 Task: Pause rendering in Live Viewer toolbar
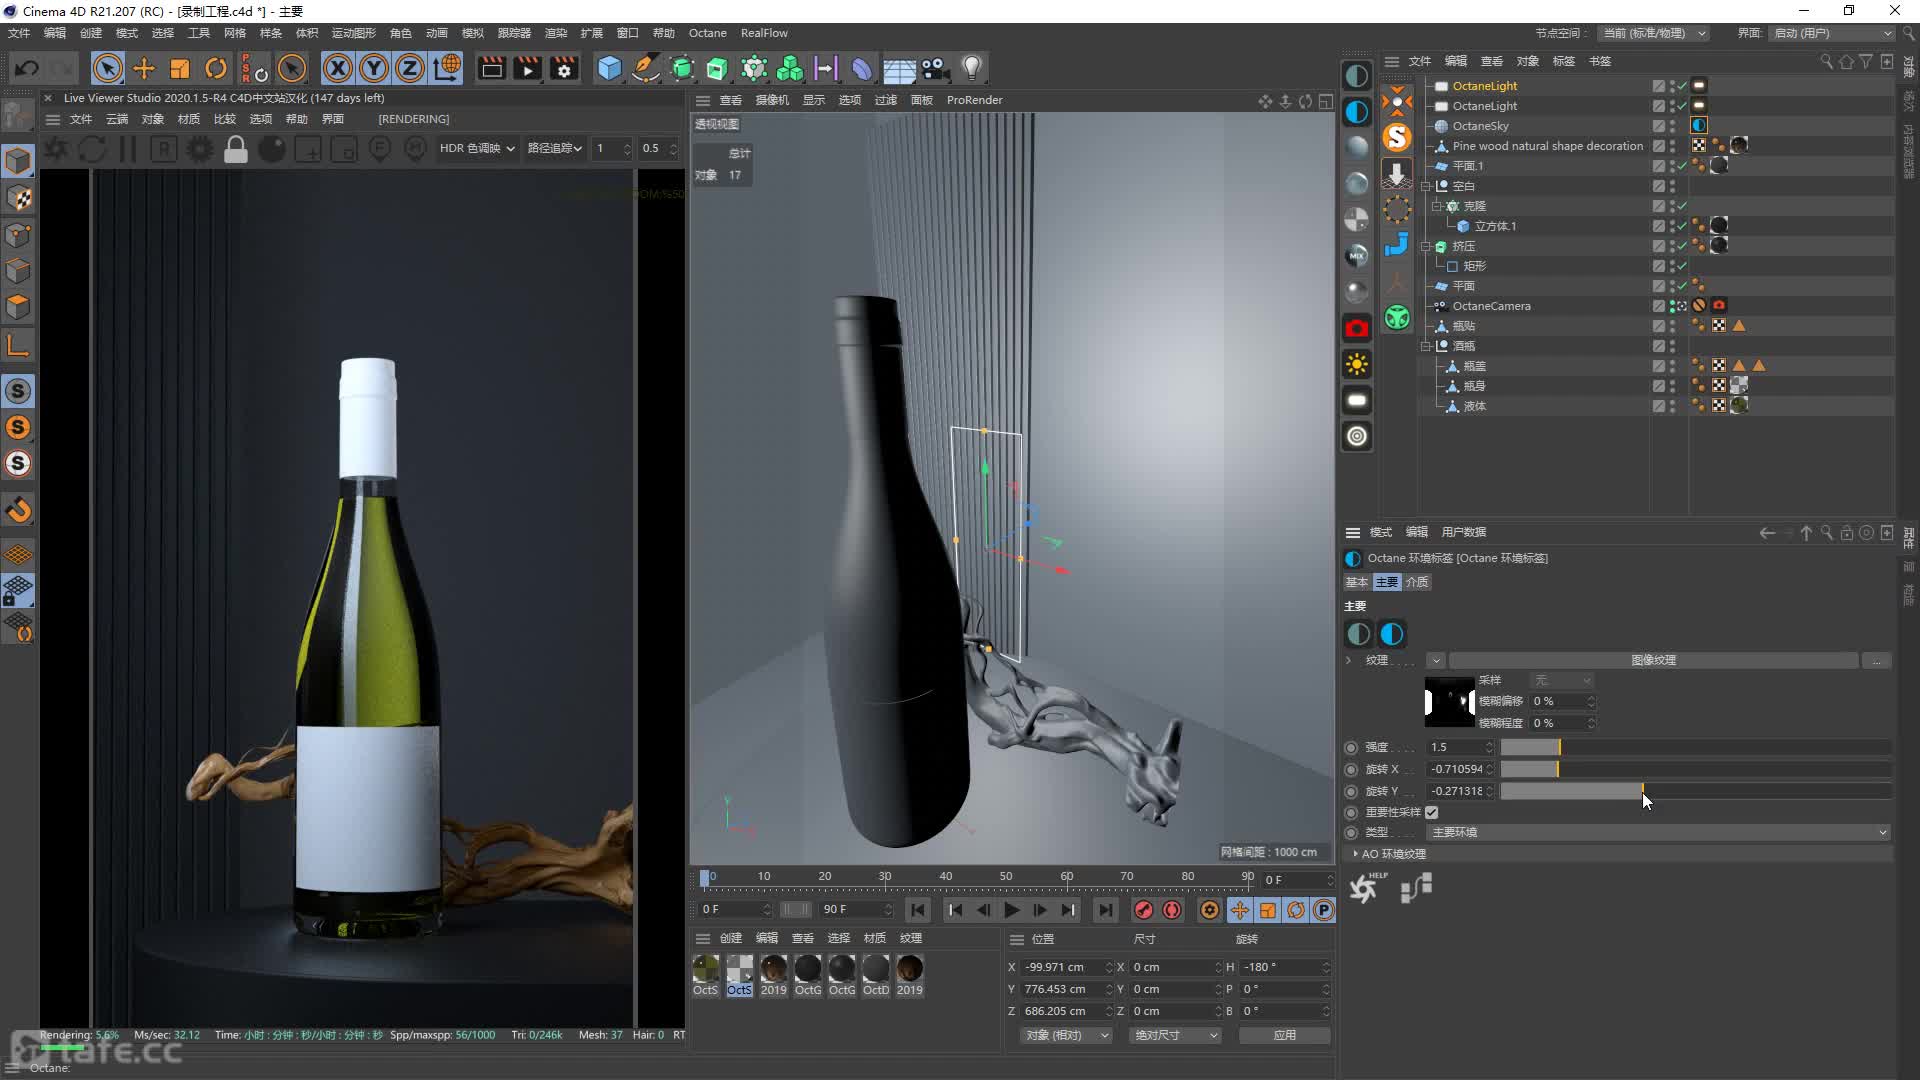point(128,150)
